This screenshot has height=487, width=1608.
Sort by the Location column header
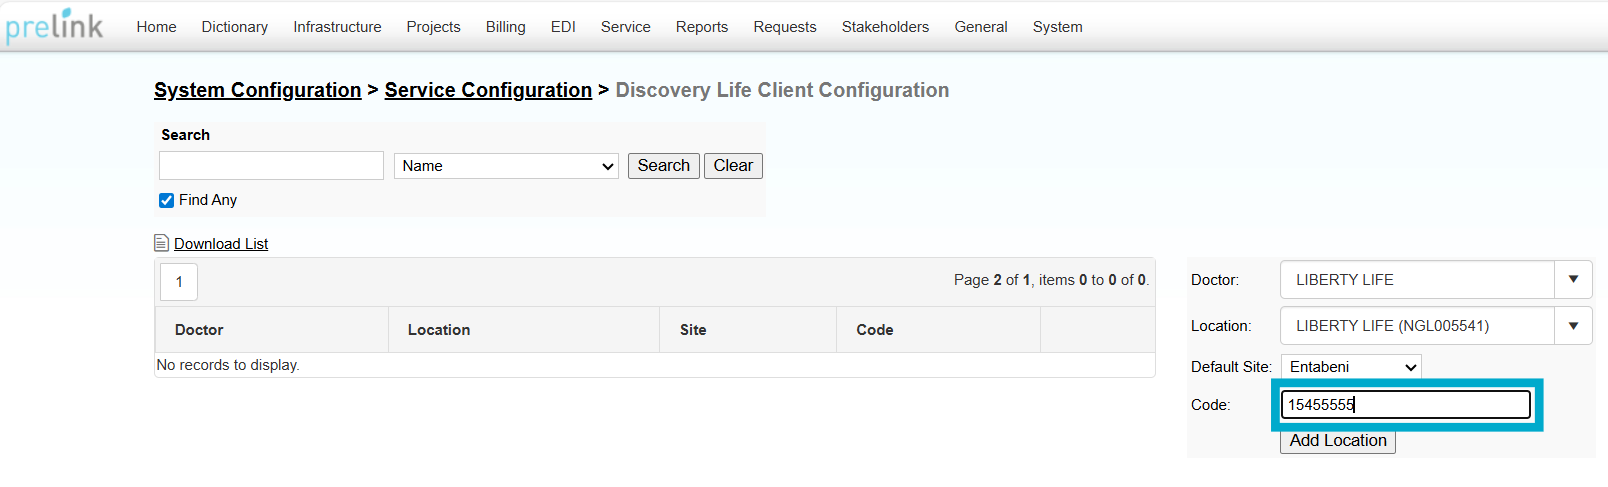(439, 330)
